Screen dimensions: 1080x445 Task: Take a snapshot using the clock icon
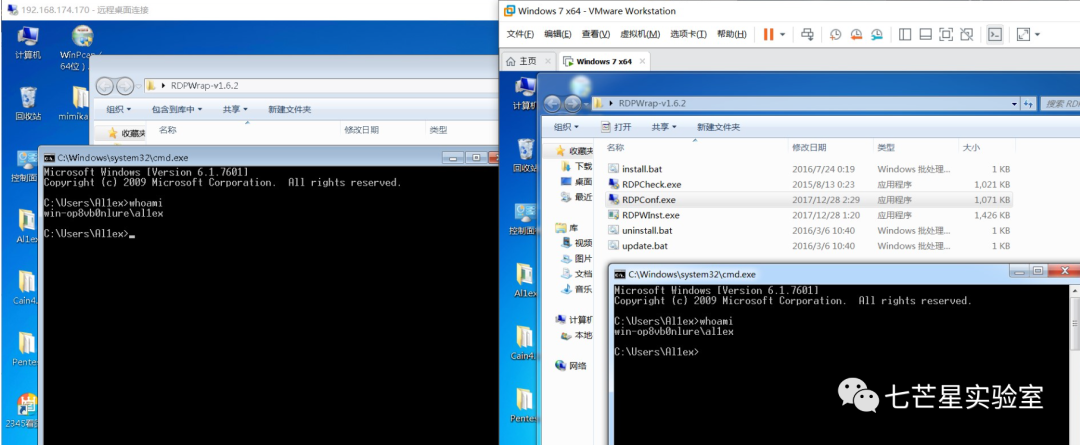coord(835,34)
